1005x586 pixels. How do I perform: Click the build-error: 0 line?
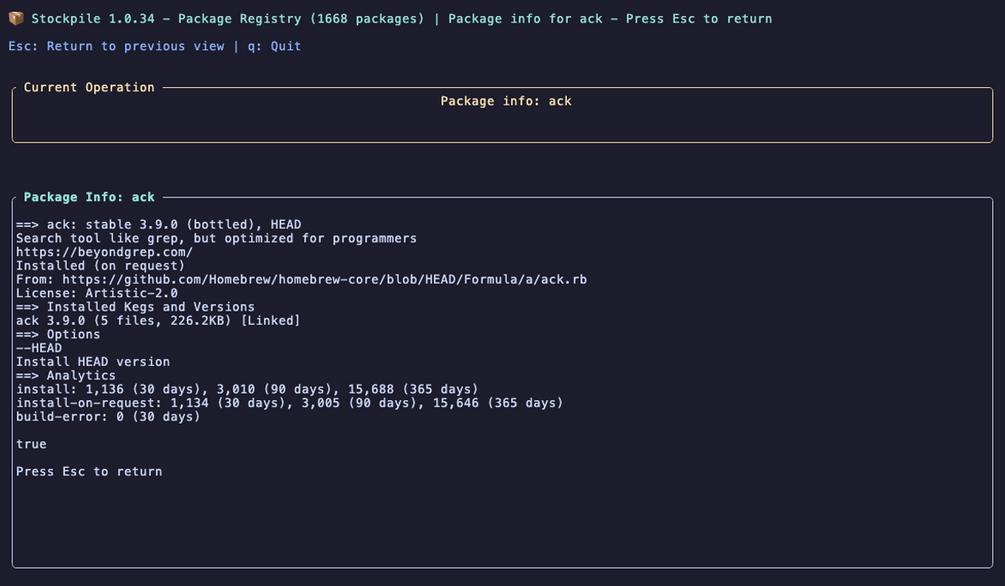tap(108, 417)
